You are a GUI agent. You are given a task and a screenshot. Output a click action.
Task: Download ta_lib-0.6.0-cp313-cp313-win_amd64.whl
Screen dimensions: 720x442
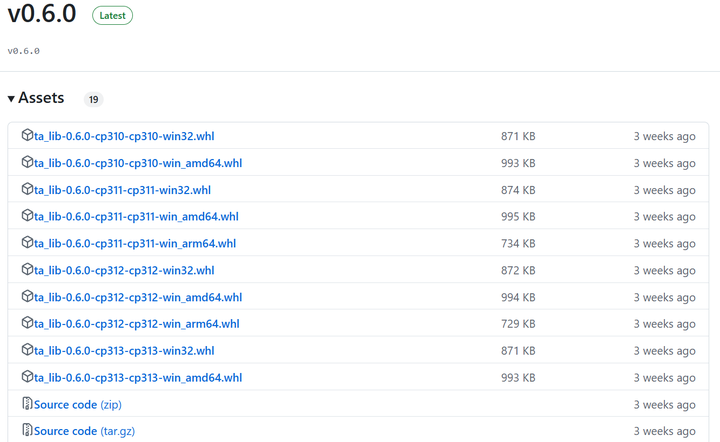[138, 378]
